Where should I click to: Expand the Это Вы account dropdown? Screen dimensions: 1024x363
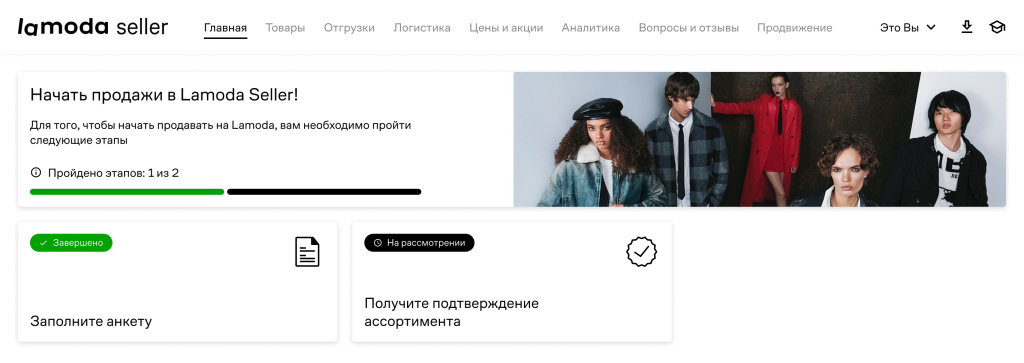tap(908, 27)
